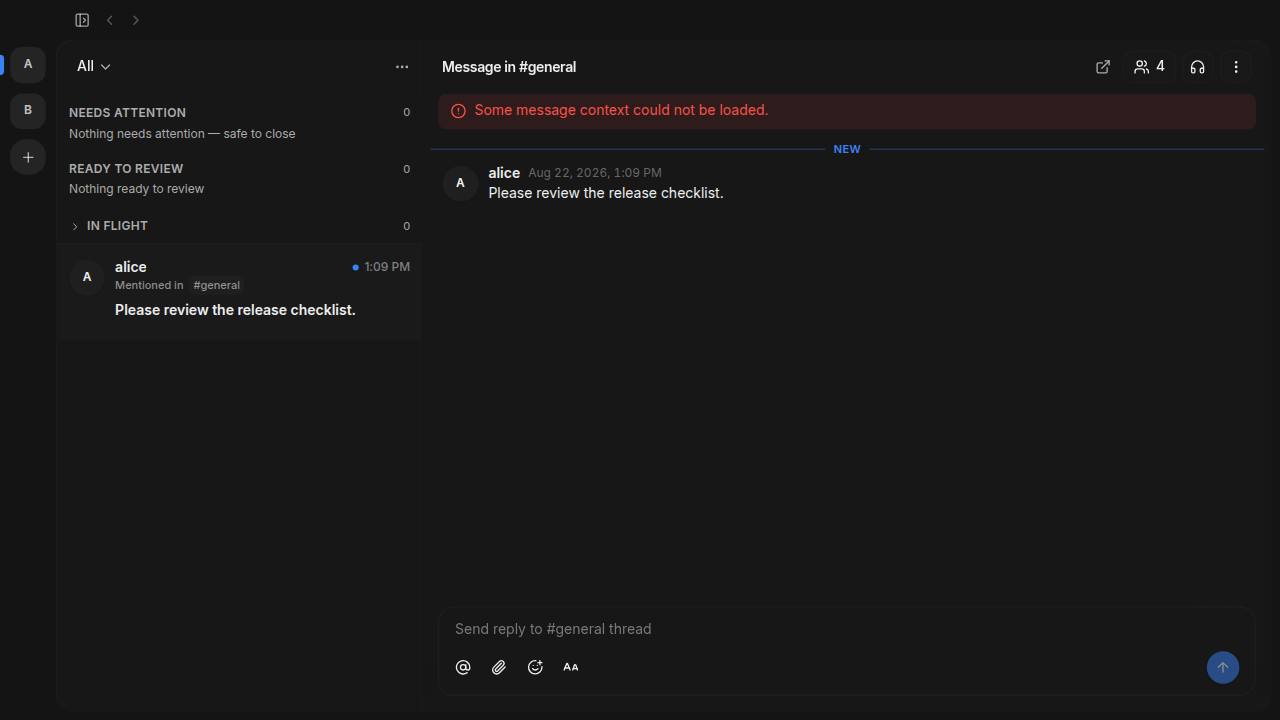The height and width of the screenshot is (720, 1280).
Task: Switch to workspace A
Action: pyautogui.click(x=28, y=65)
